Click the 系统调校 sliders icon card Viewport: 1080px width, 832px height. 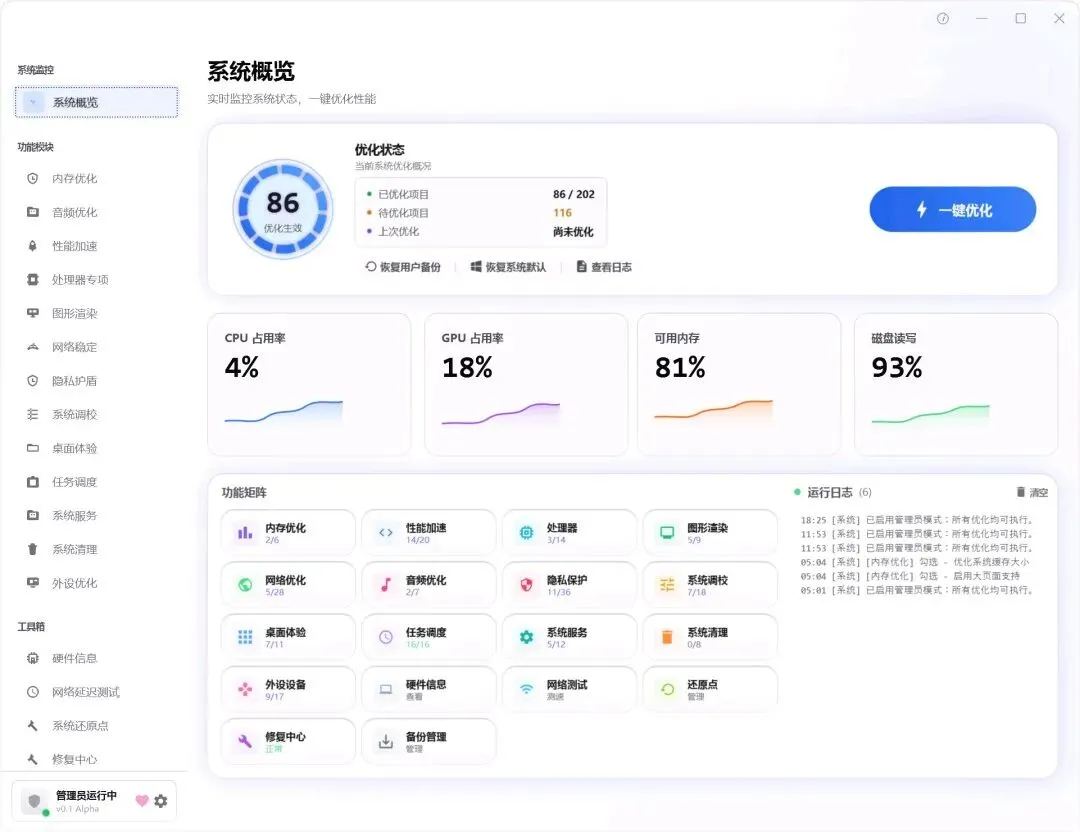click(x=710, y=585)
